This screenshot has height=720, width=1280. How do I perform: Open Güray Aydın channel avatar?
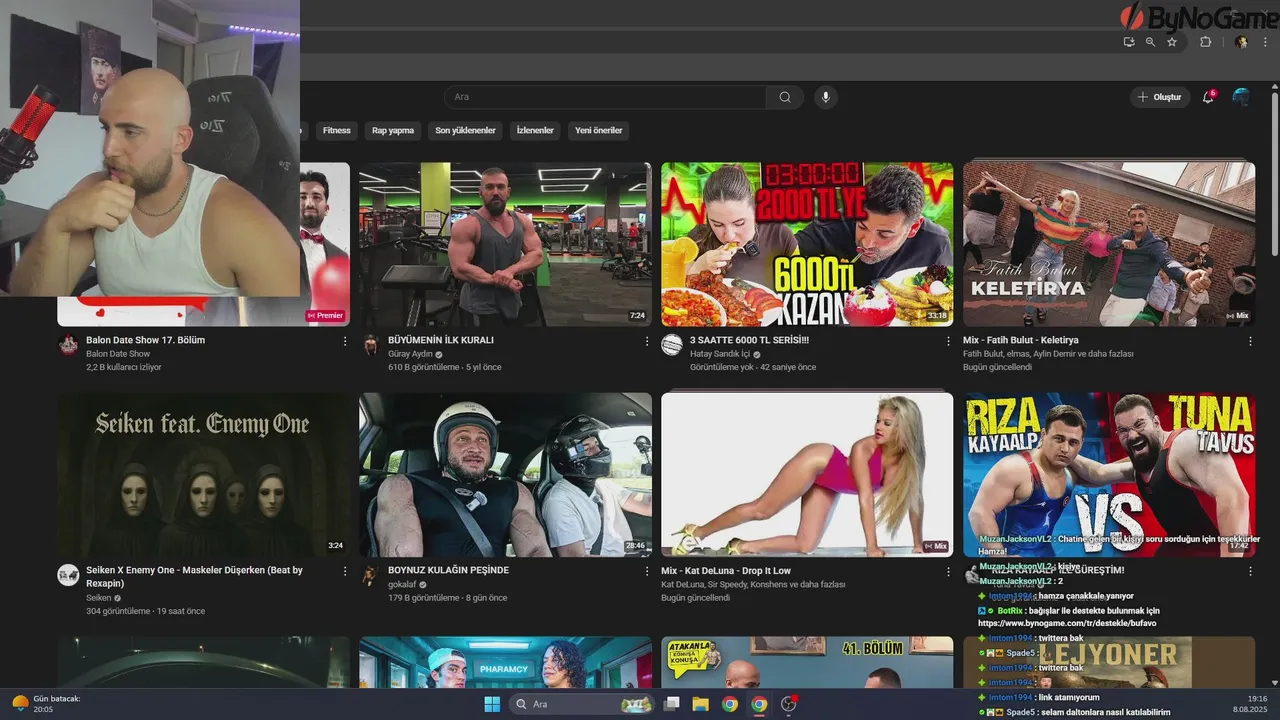[x=370, y=345]
